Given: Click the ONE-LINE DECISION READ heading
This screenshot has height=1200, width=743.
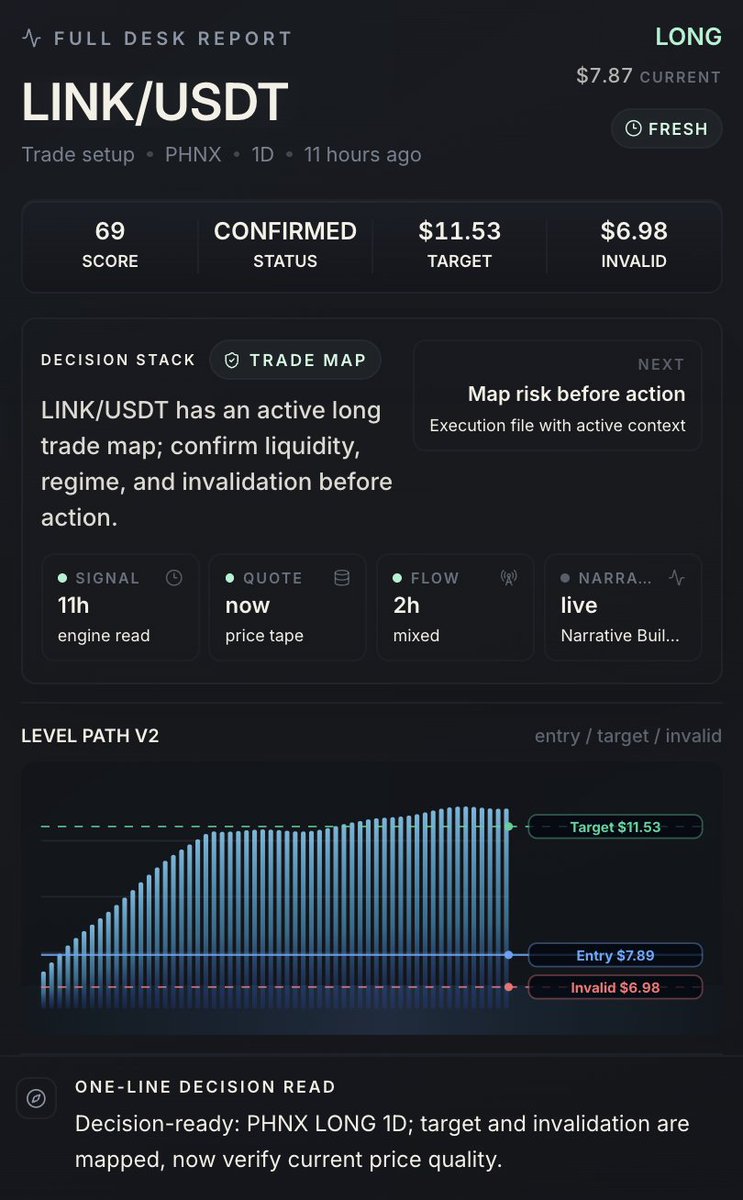Looking at the screenshot, I should point(205,1087).
